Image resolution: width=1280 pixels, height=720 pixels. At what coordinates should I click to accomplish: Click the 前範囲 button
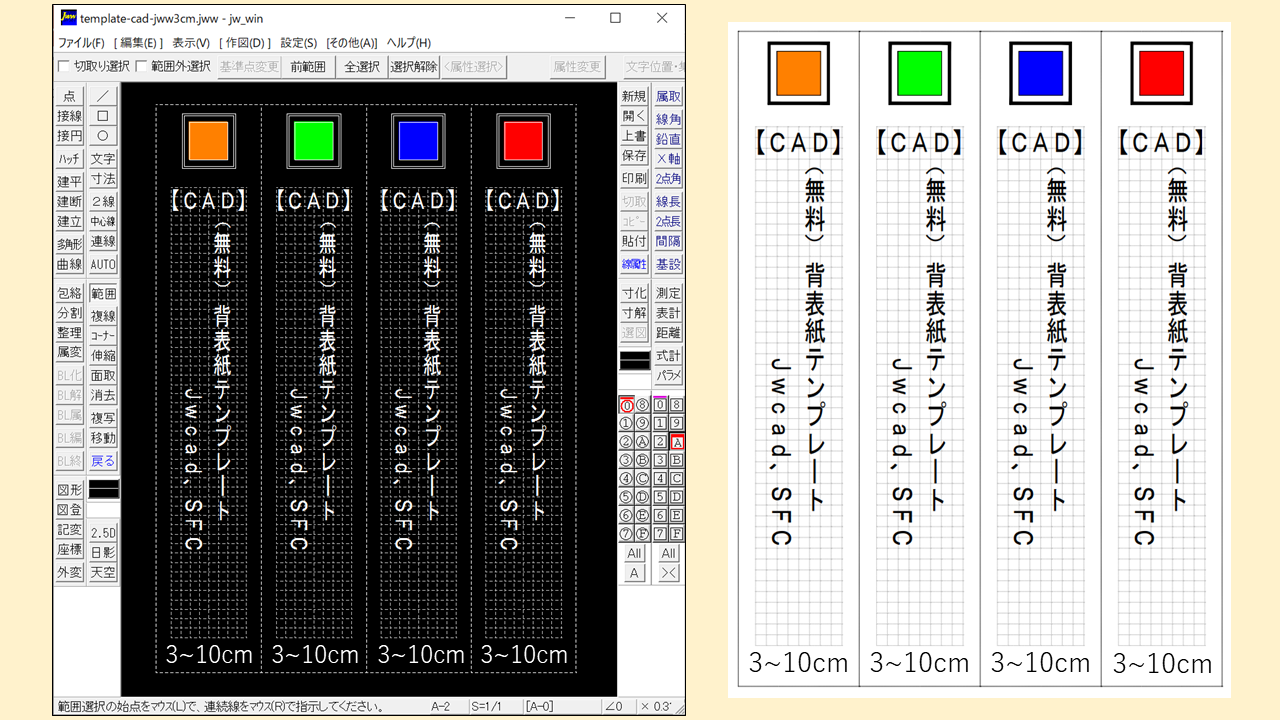(x=308, y=67)
